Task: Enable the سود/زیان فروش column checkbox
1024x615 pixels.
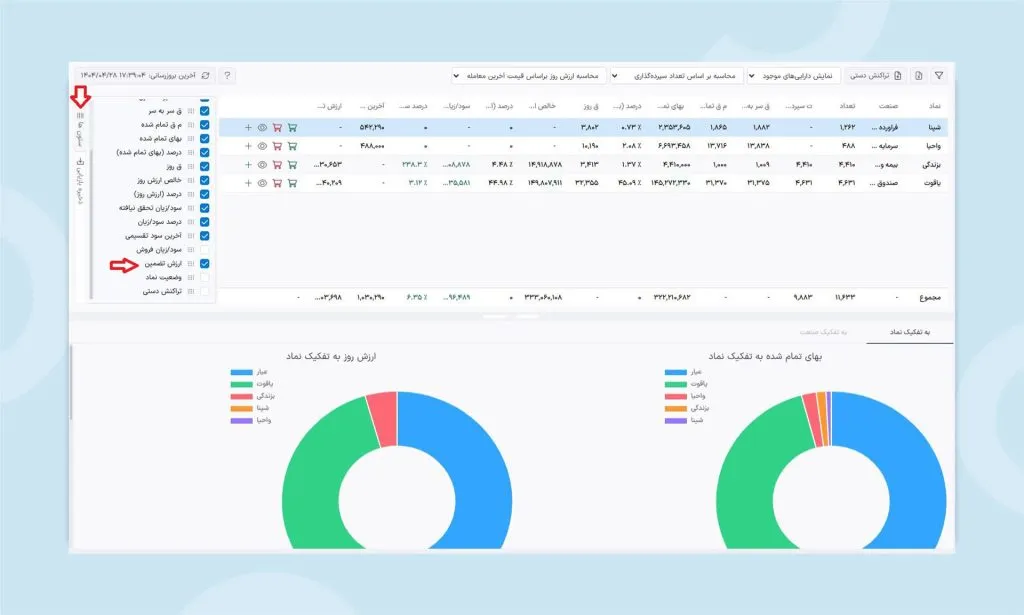Action: point(204,249)
